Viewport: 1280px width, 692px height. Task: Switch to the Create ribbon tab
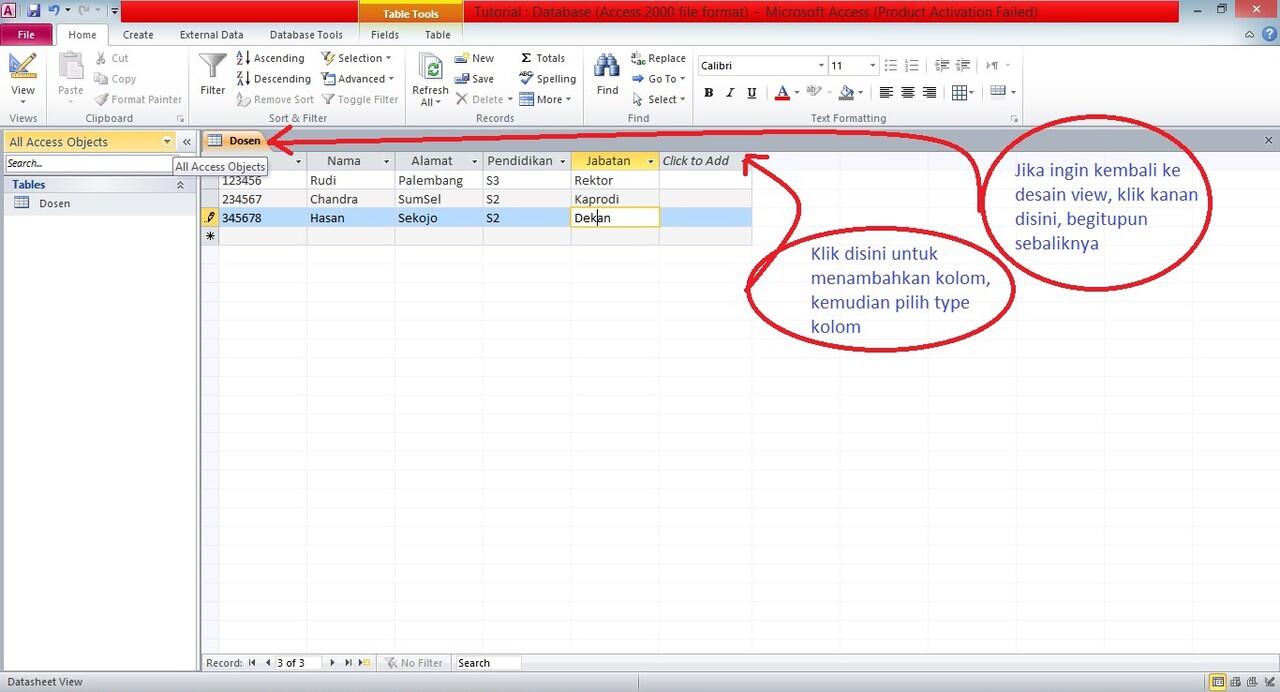138,34
